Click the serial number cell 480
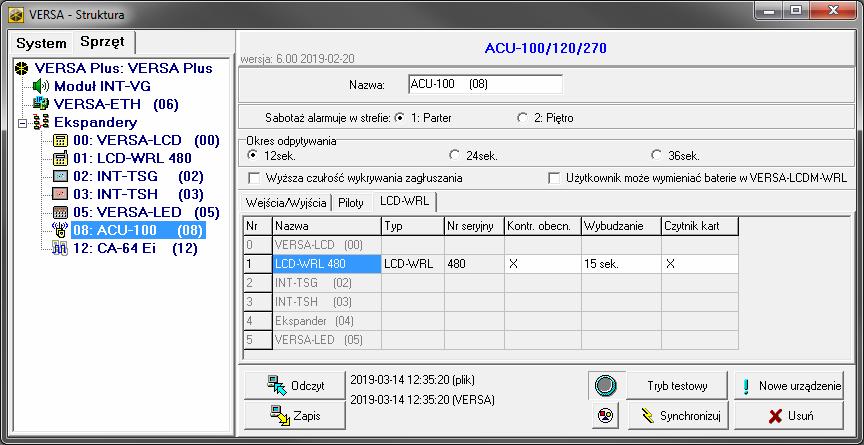The width and height of the screenshot is (864, 445). [474, 264]
